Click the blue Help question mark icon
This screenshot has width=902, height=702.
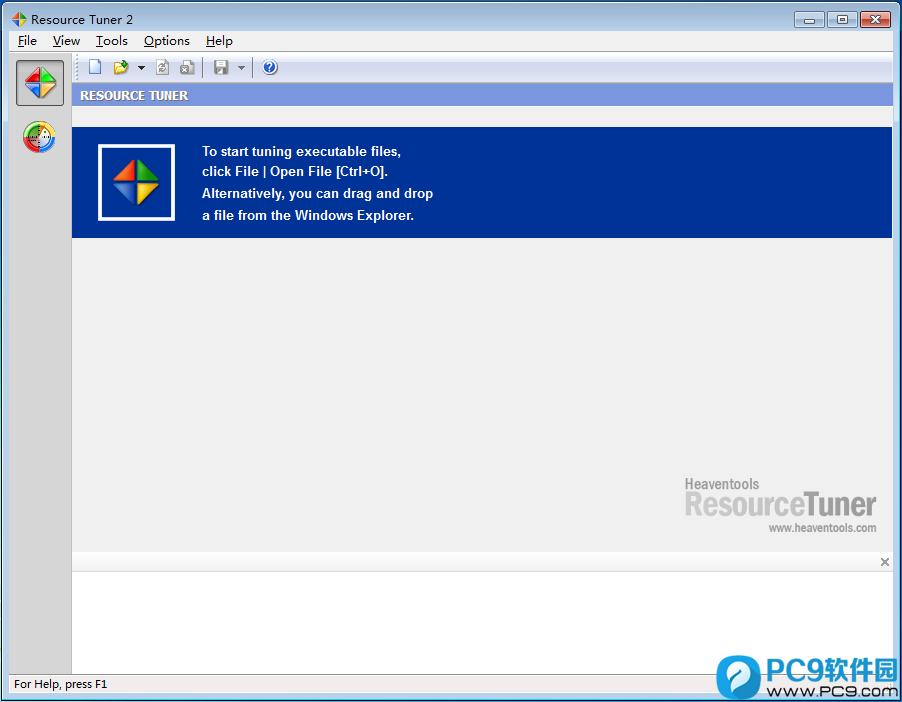coord(270,67)
